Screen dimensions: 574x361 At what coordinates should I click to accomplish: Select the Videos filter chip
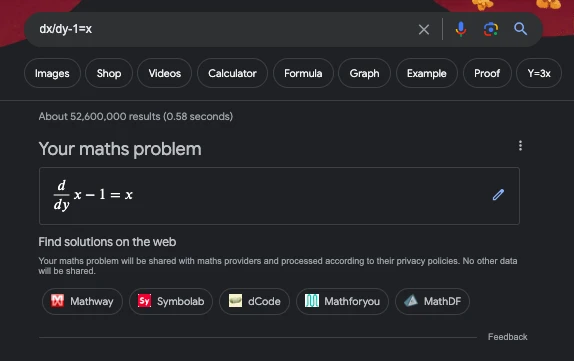[x=164, y=73]
